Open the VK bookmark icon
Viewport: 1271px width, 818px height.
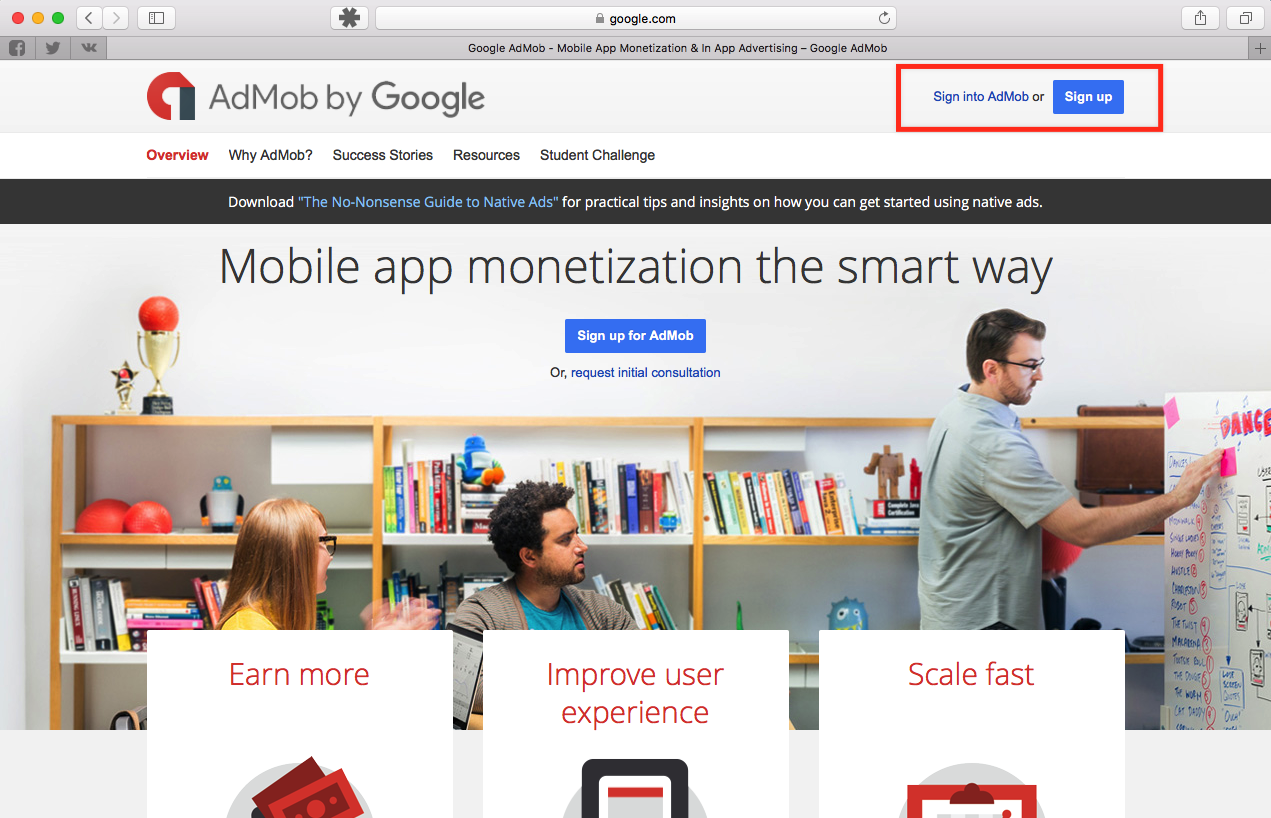click(x=89, y=48)
